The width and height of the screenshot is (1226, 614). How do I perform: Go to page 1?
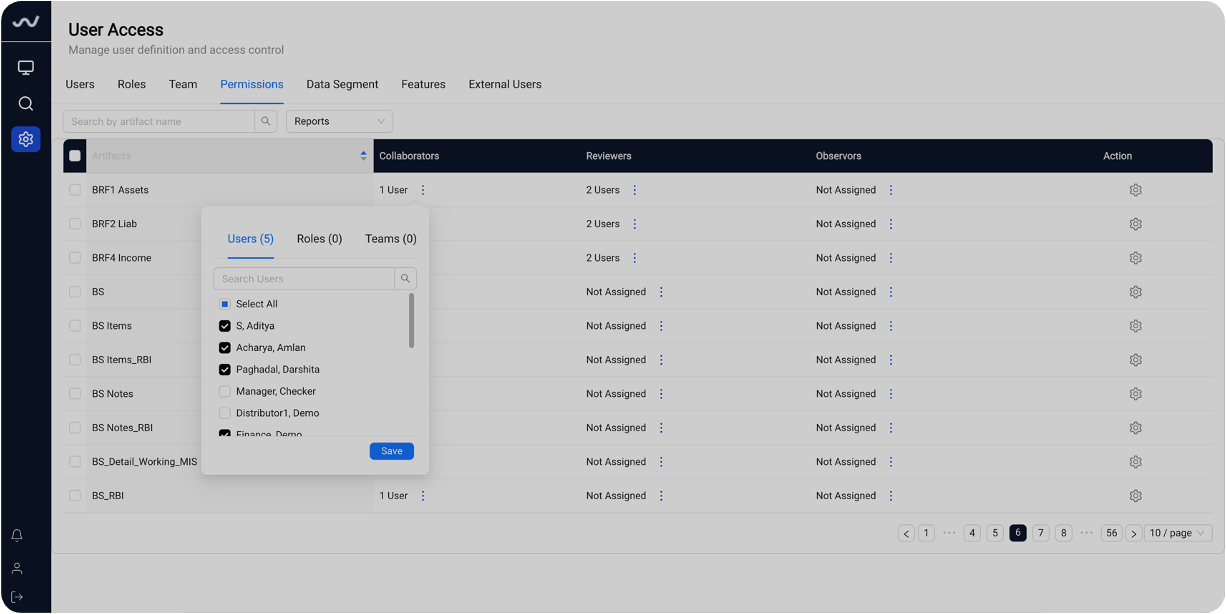click(x=926, y=533)
